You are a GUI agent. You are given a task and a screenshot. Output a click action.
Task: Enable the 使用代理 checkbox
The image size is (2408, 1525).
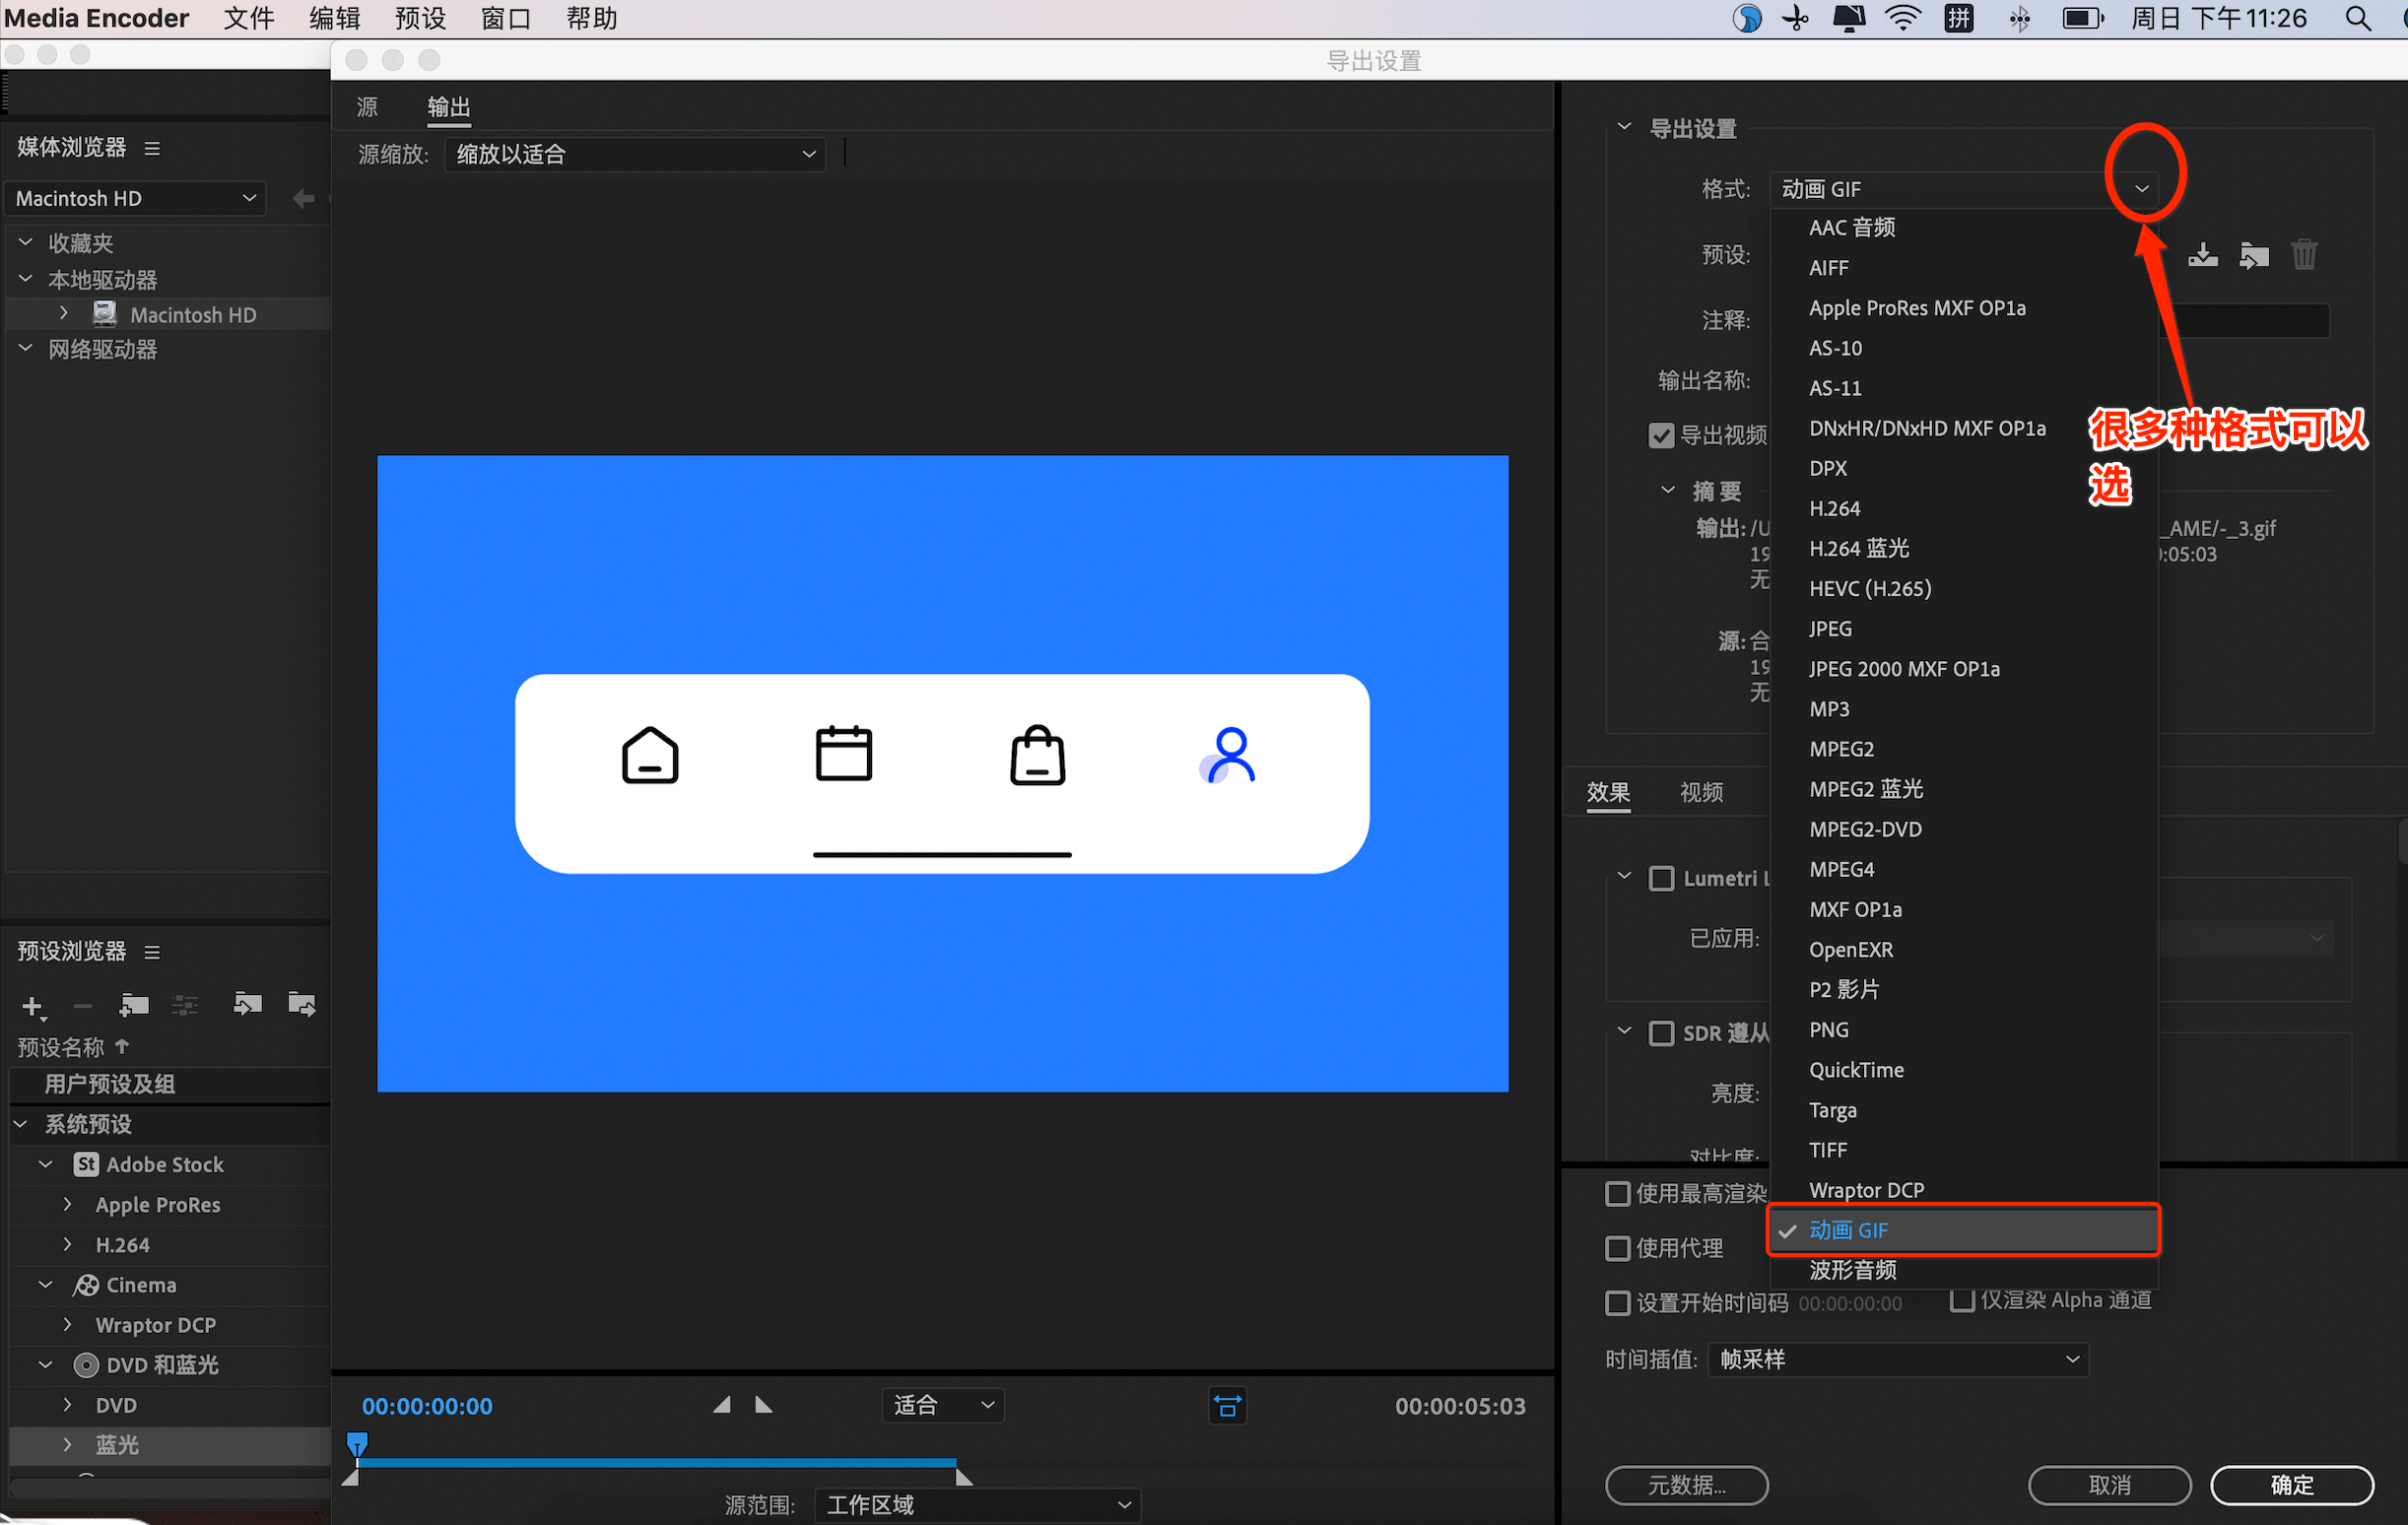click(x=1617, y=1248)
